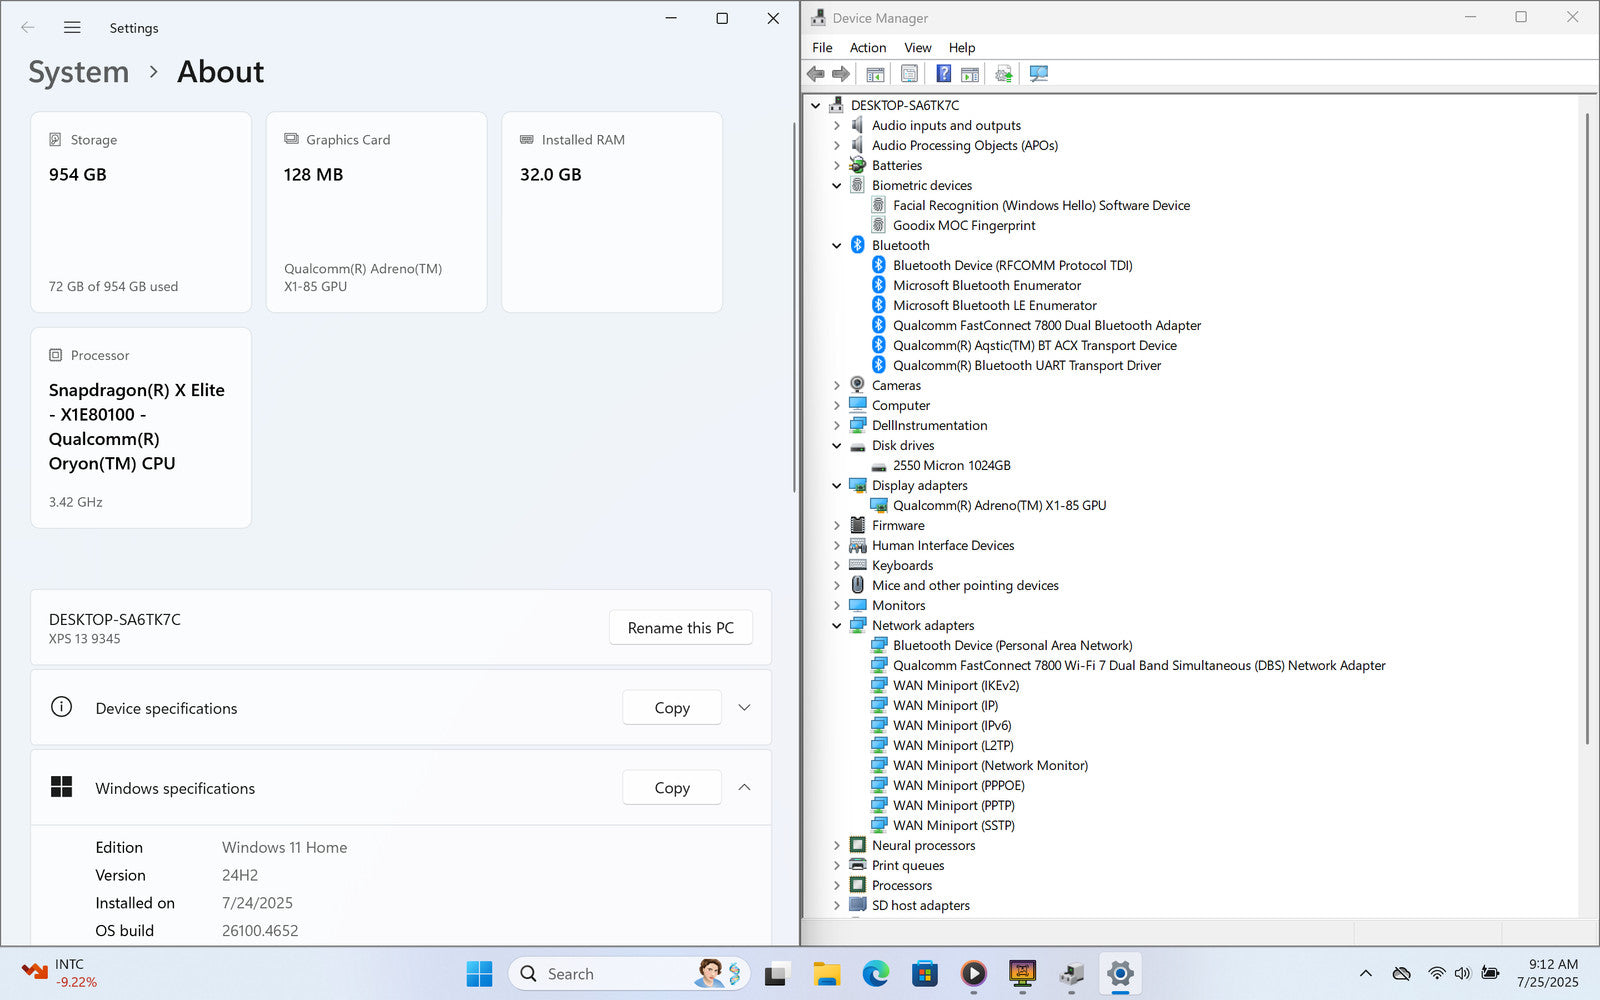Select 2550 Micron 1024GB disk drive
Image resolution: width=1600 pixels, height=1000 pixels.
click(x=951, y=466)
